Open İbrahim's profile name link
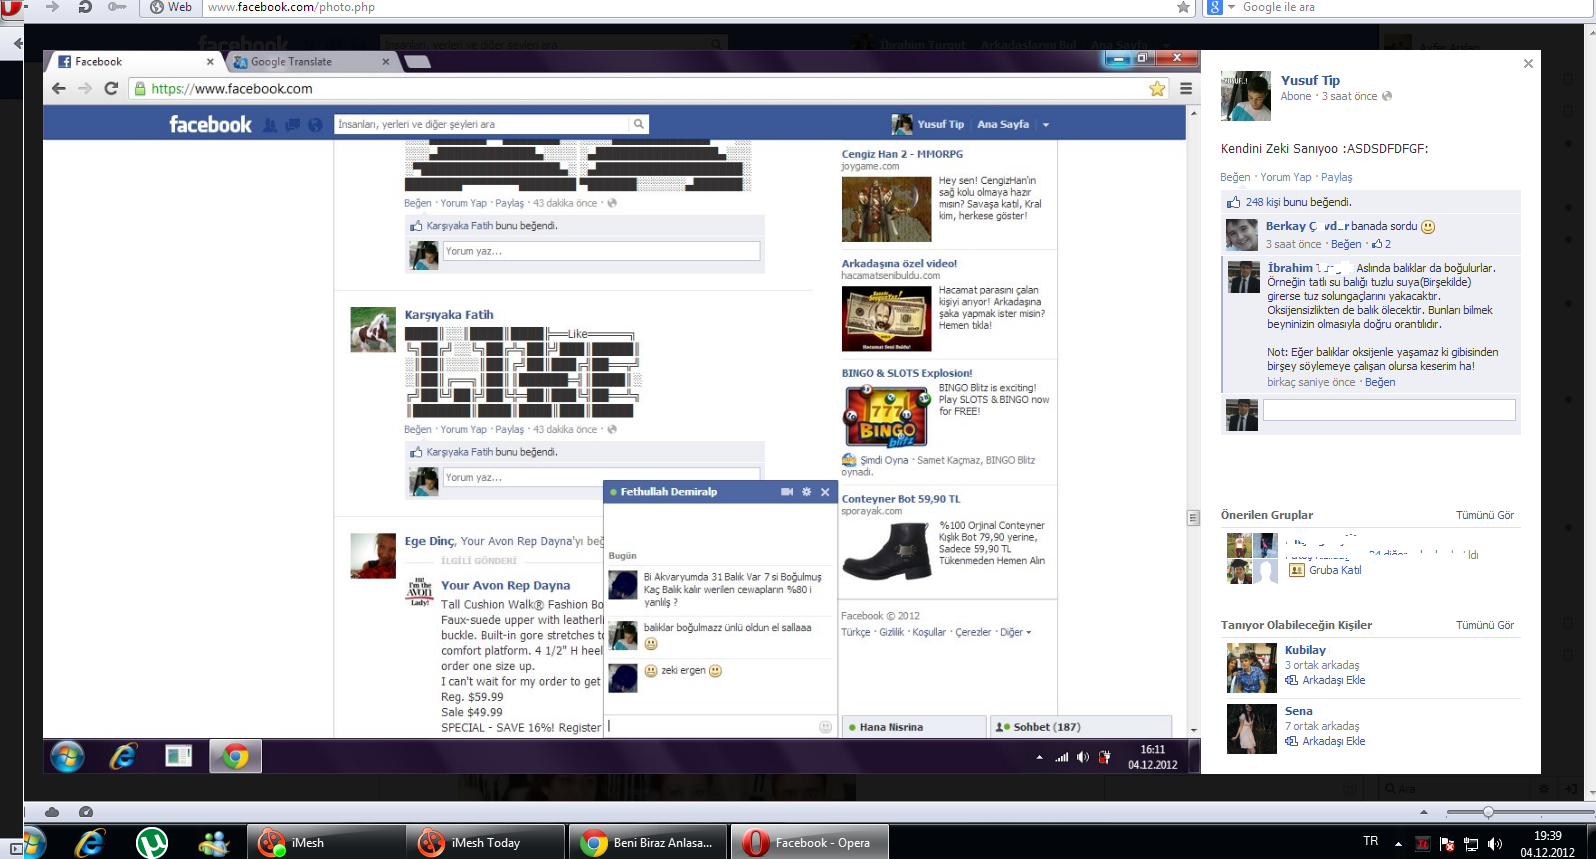1596x859 pixels. pos(1310,268)
